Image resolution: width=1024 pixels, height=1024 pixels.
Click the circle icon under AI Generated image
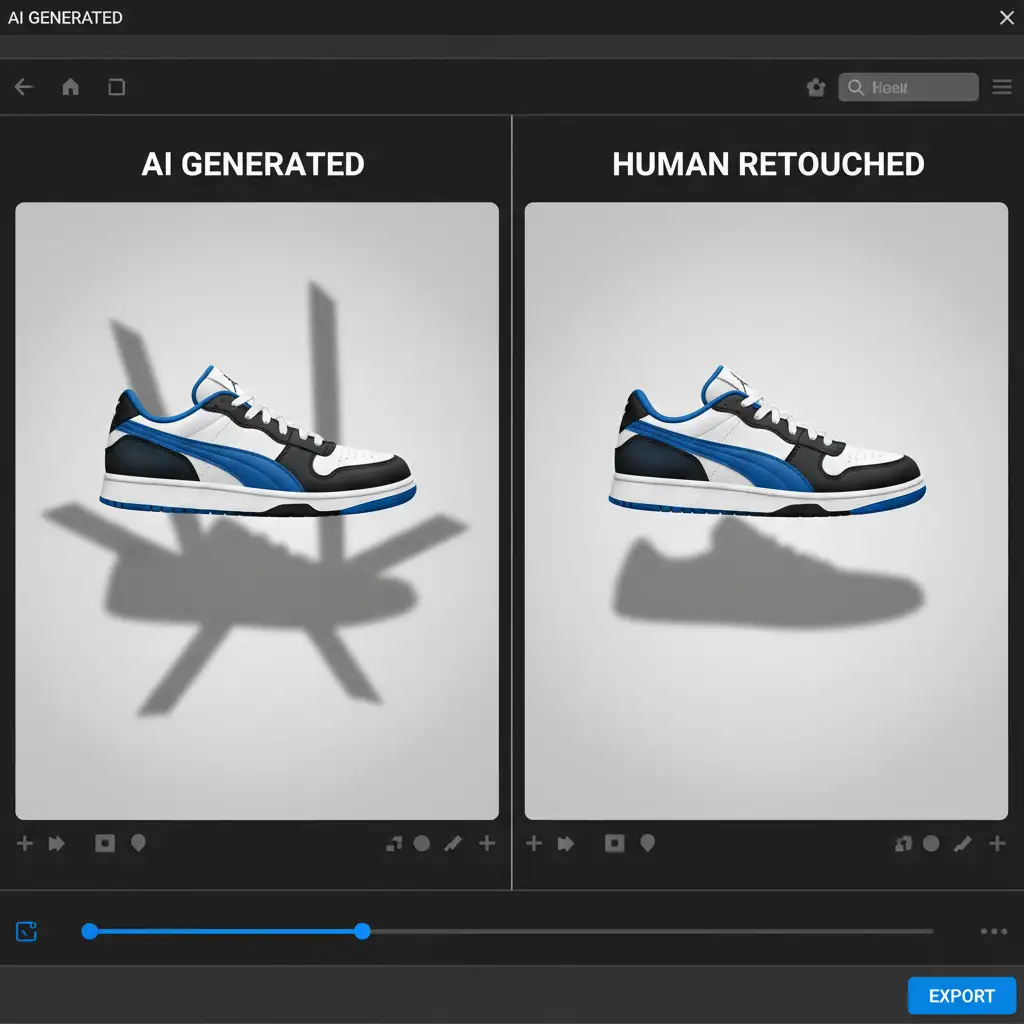[422, 844]
